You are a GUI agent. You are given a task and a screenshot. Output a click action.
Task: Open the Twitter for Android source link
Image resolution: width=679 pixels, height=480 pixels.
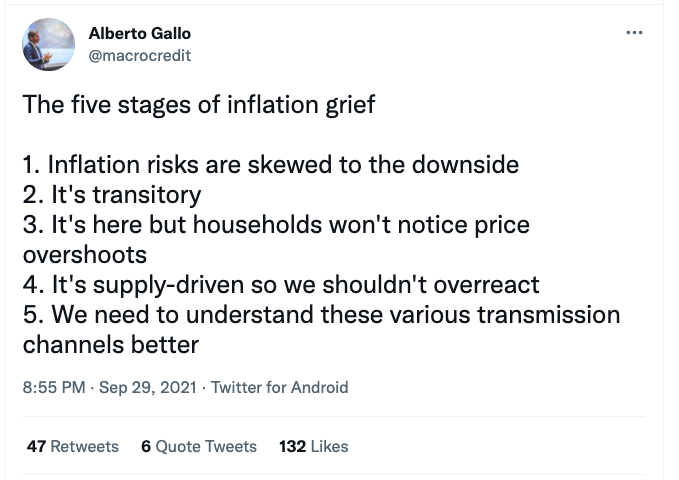[280, 388]
